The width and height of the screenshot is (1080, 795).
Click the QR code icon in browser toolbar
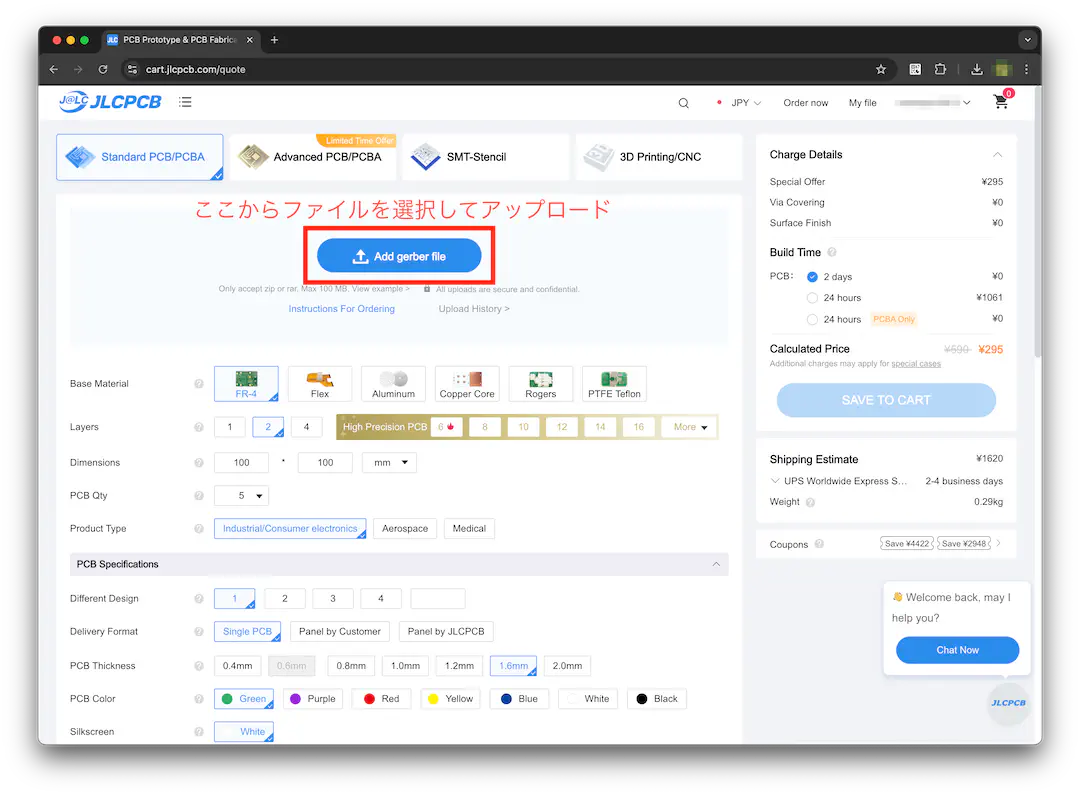pos(915,69)
